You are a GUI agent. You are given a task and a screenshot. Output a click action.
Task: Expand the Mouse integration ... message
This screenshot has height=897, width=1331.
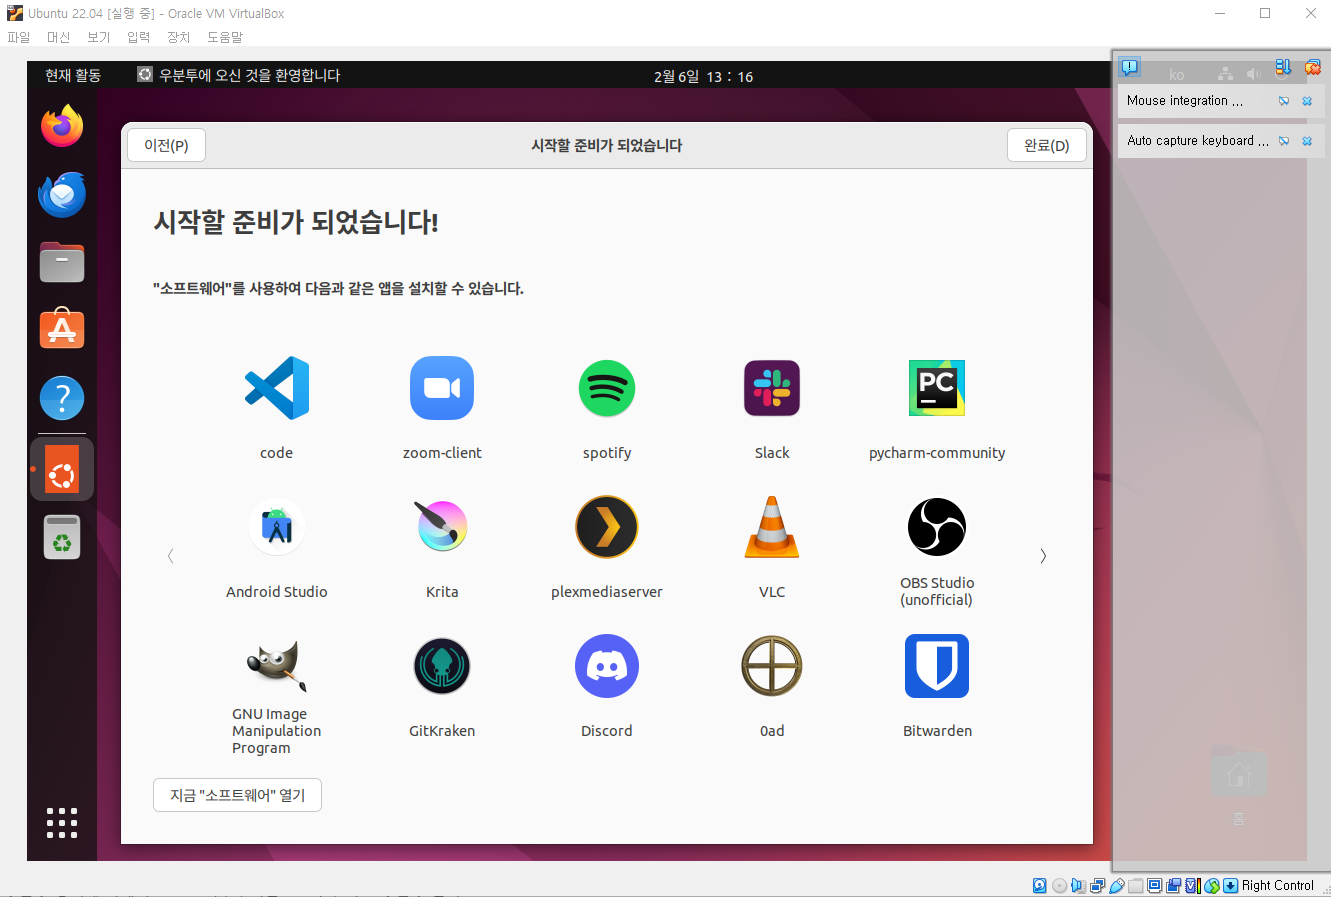[x=1185, y=100]
